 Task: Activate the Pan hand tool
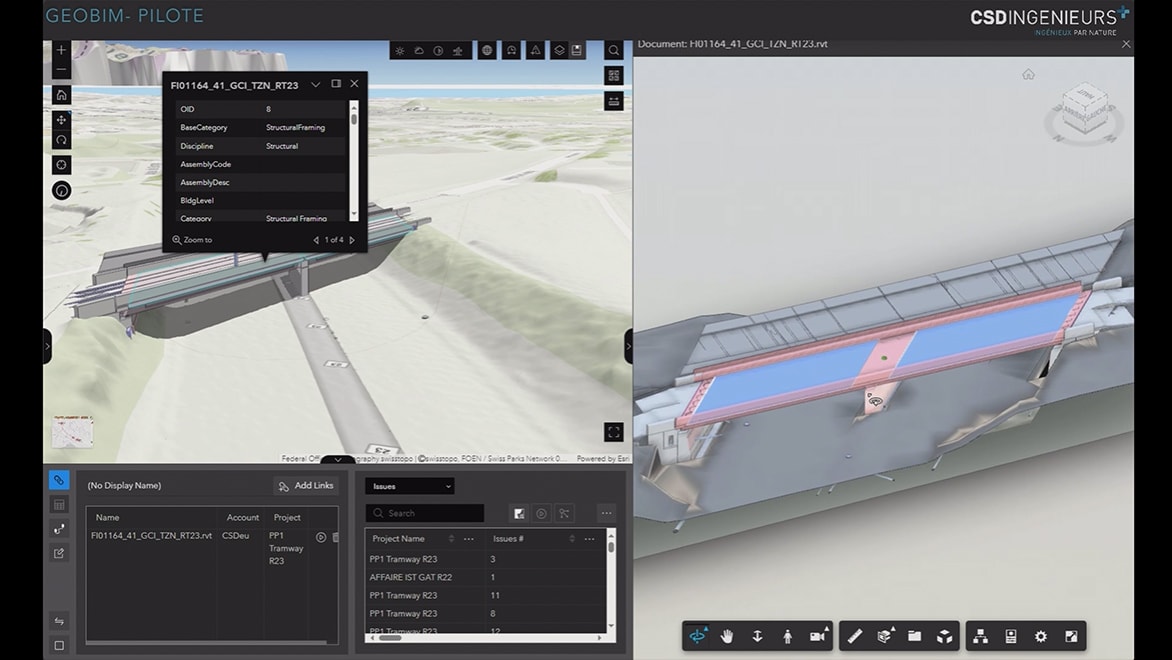pos(727,636)
